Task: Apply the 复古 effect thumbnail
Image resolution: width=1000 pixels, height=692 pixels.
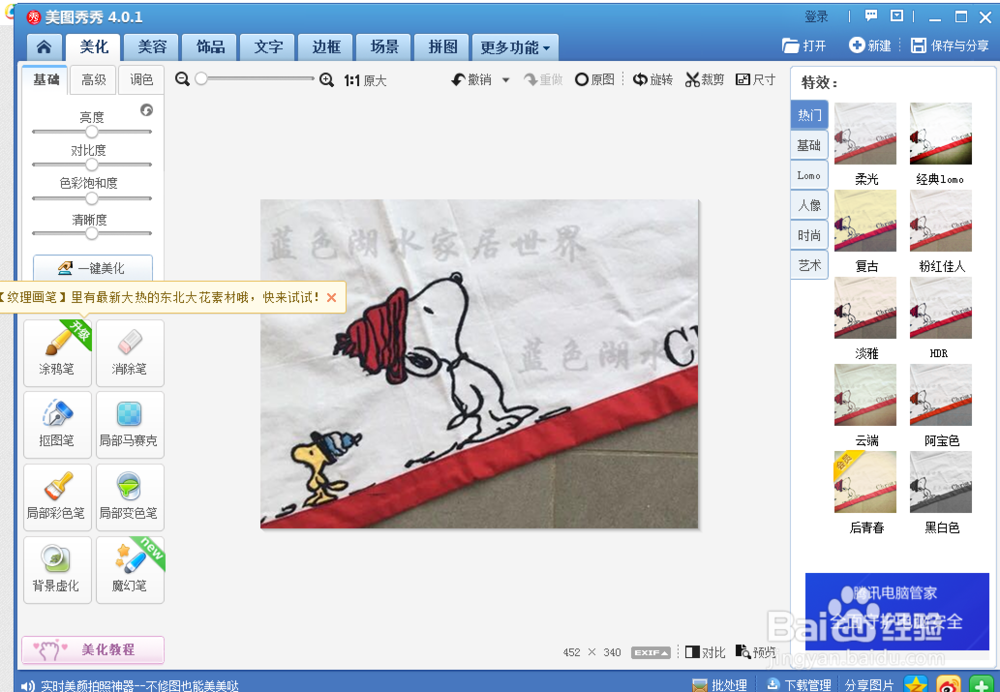Action: click(865, 221)
